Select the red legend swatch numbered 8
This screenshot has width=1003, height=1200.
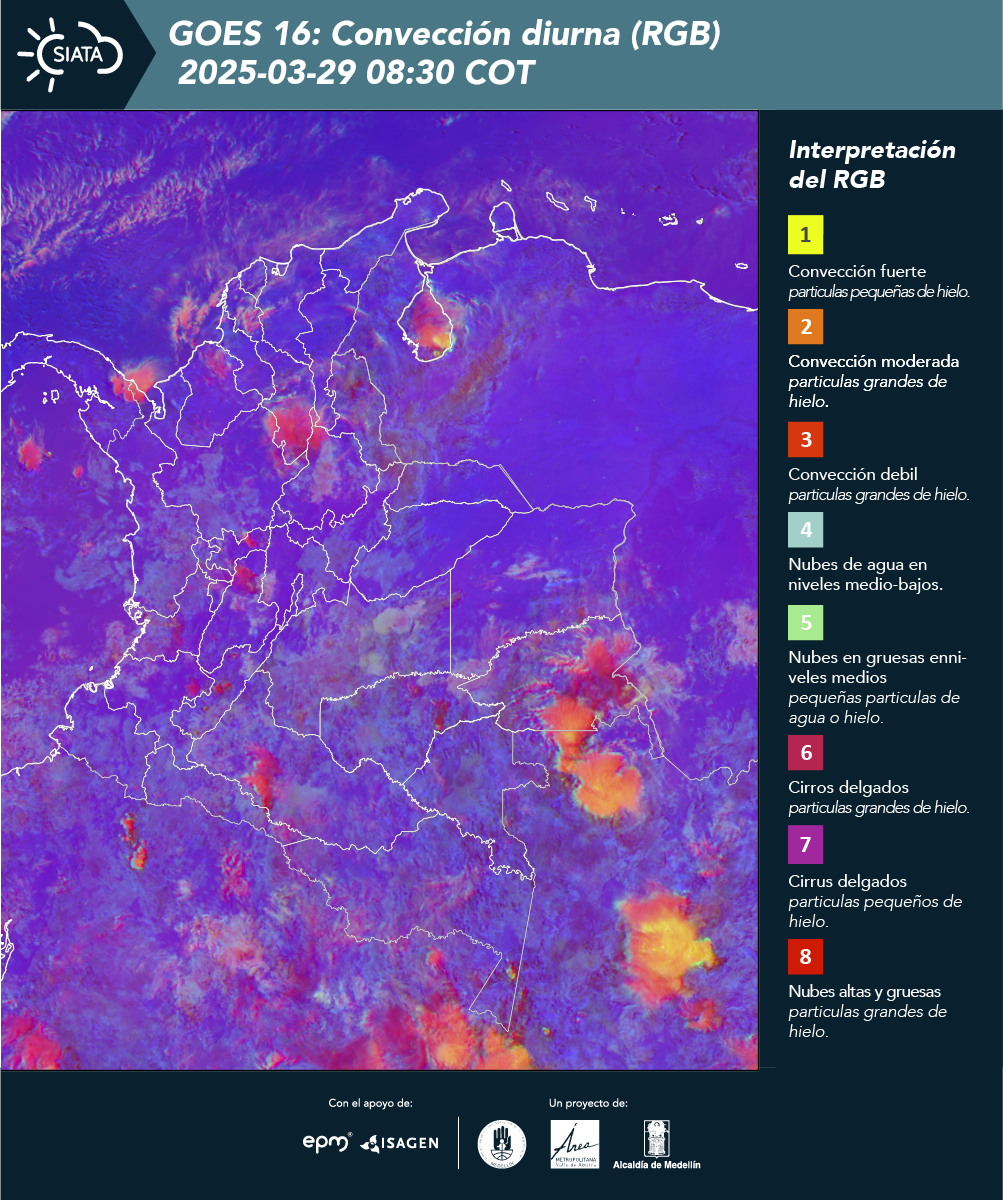805,957
